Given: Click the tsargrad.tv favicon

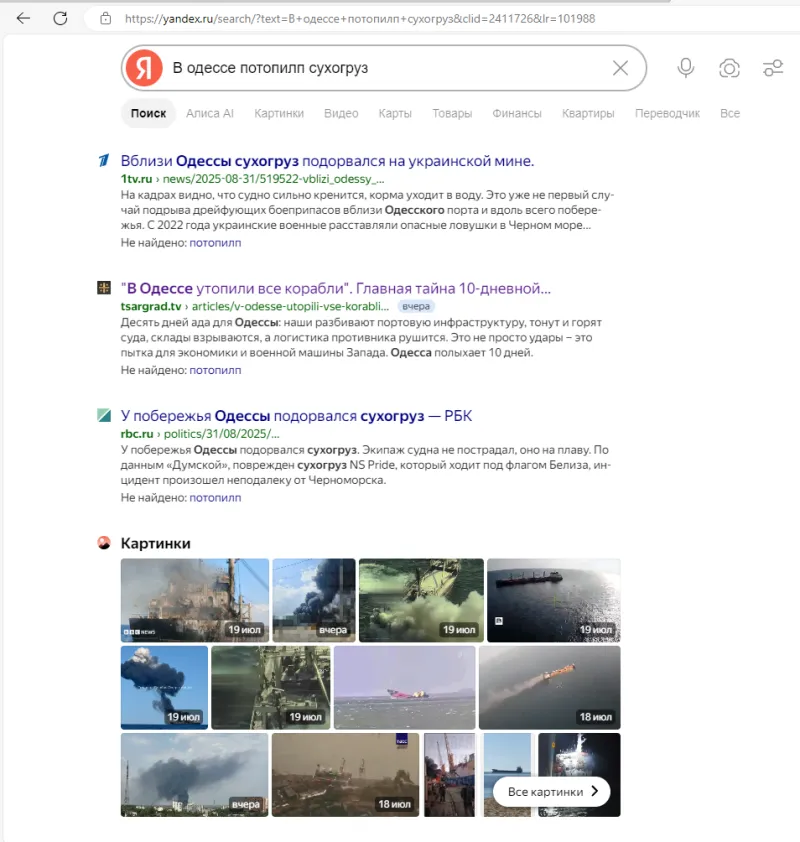Looking at the screenshot, I should pos(104,288).
